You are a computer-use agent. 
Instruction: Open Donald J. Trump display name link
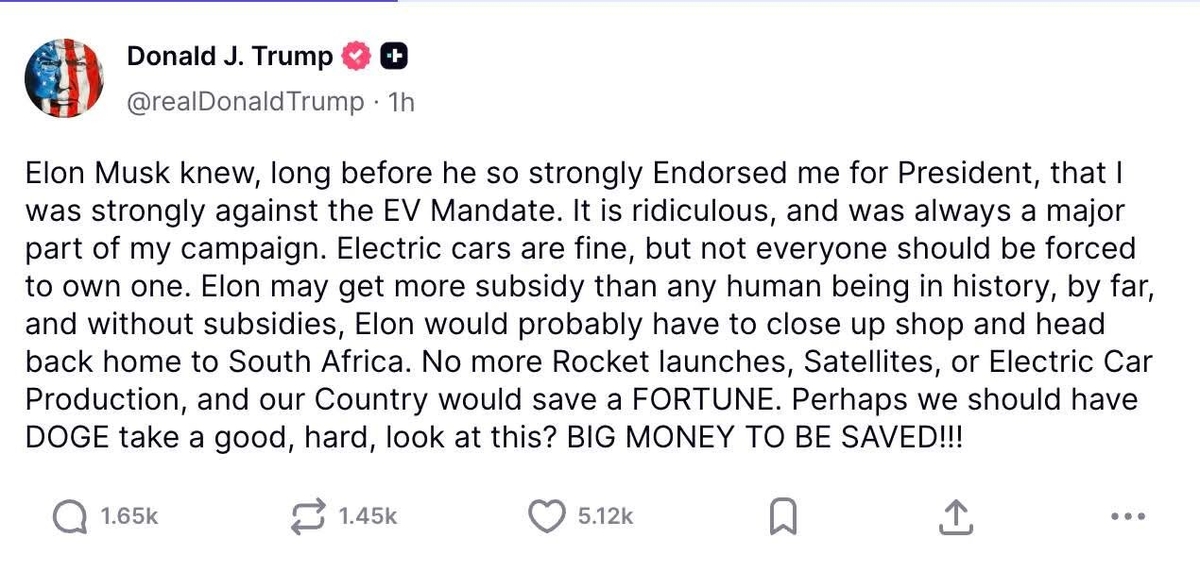(230, 58)
